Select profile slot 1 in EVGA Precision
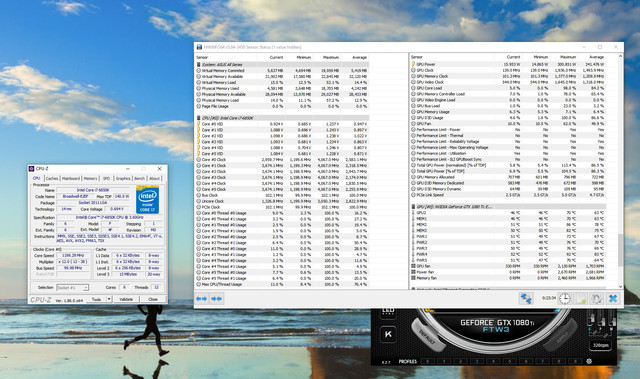Image resolution: width=640 pixels, height=379 pixels. tap(444, 361)
